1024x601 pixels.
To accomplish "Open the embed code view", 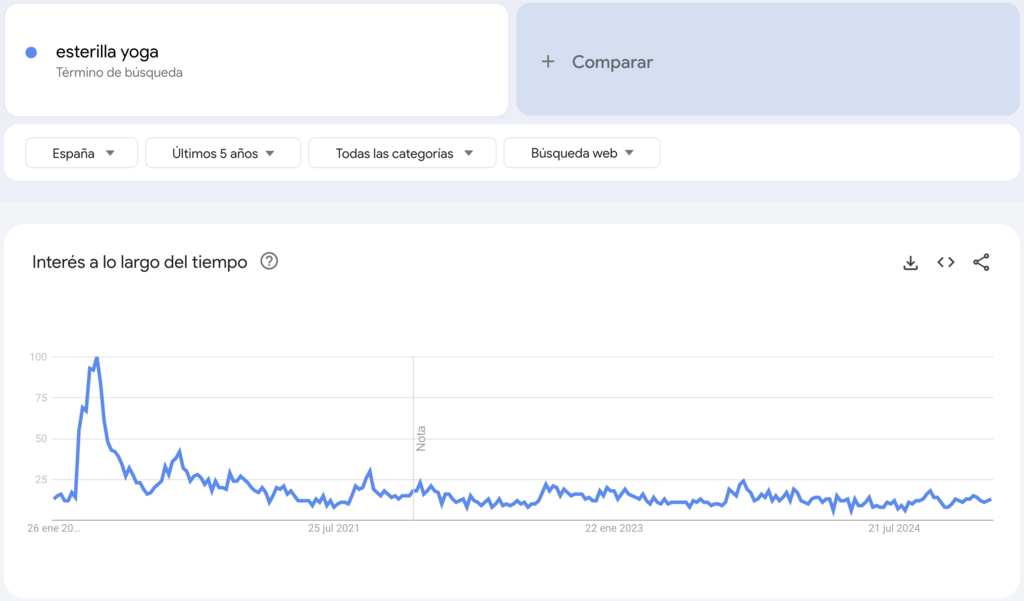I will (945, 262).
